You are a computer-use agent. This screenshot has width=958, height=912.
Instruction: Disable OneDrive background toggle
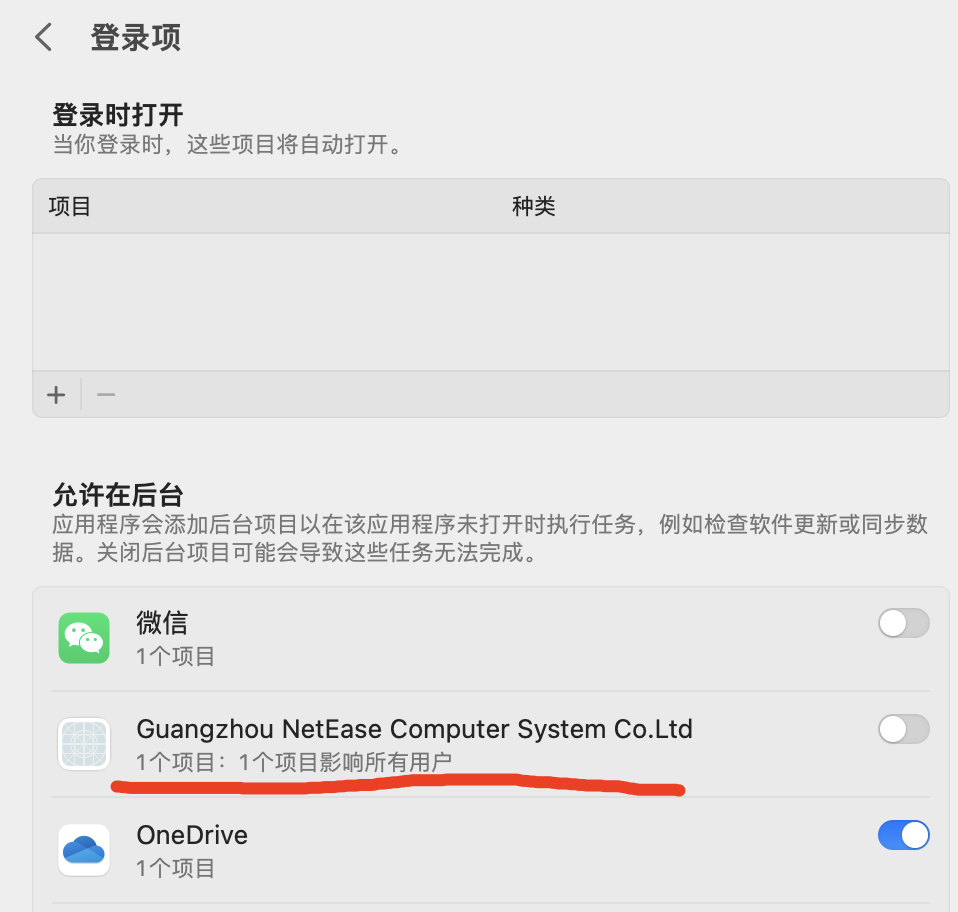coord(904,835)
